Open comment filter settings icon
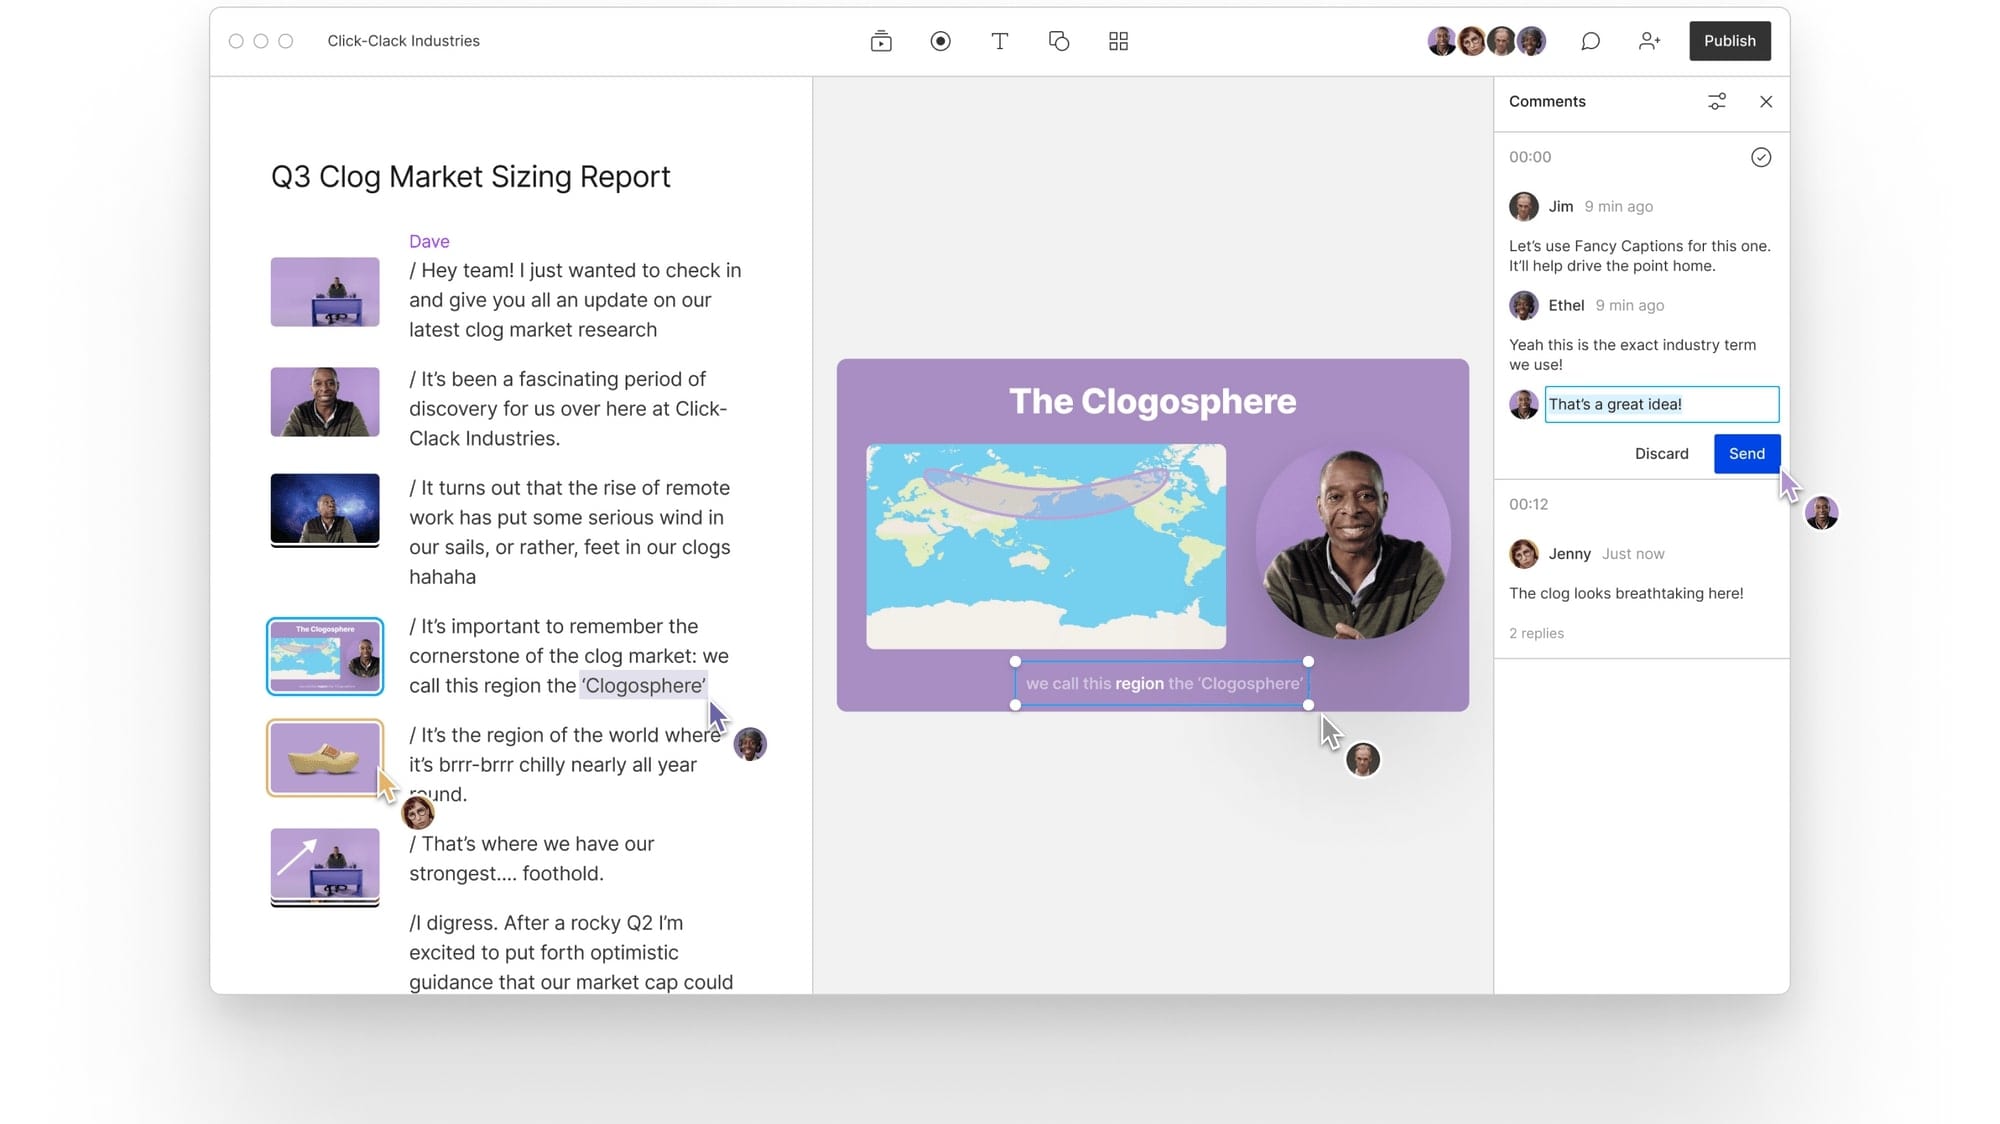The height and width of the screenshot is (1124, 2000). 1717,101
